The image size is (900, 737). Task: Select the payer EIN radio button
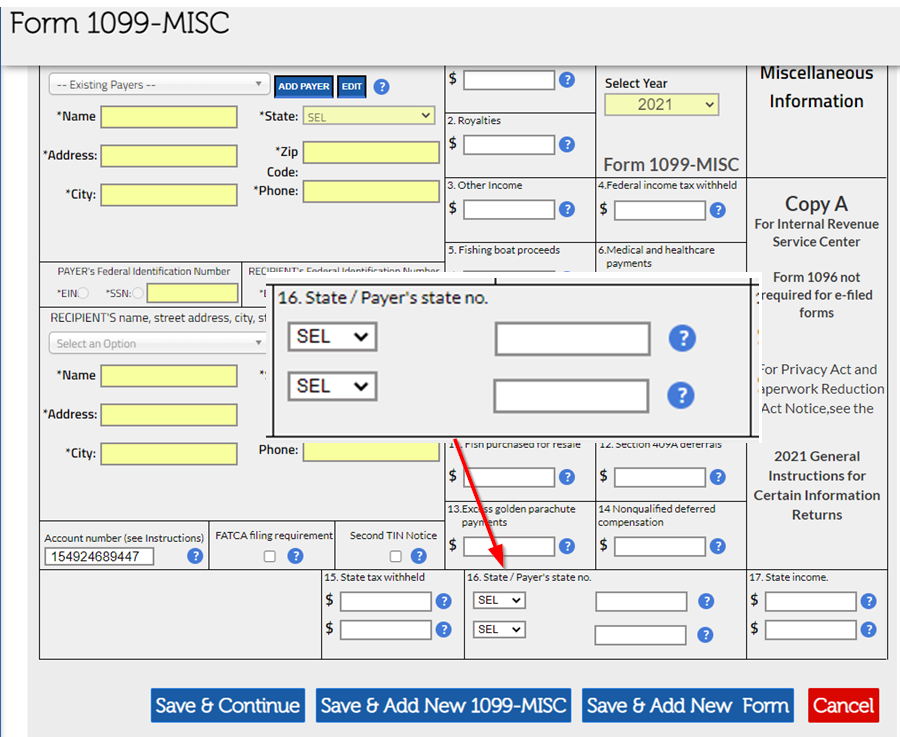[83, 293]
